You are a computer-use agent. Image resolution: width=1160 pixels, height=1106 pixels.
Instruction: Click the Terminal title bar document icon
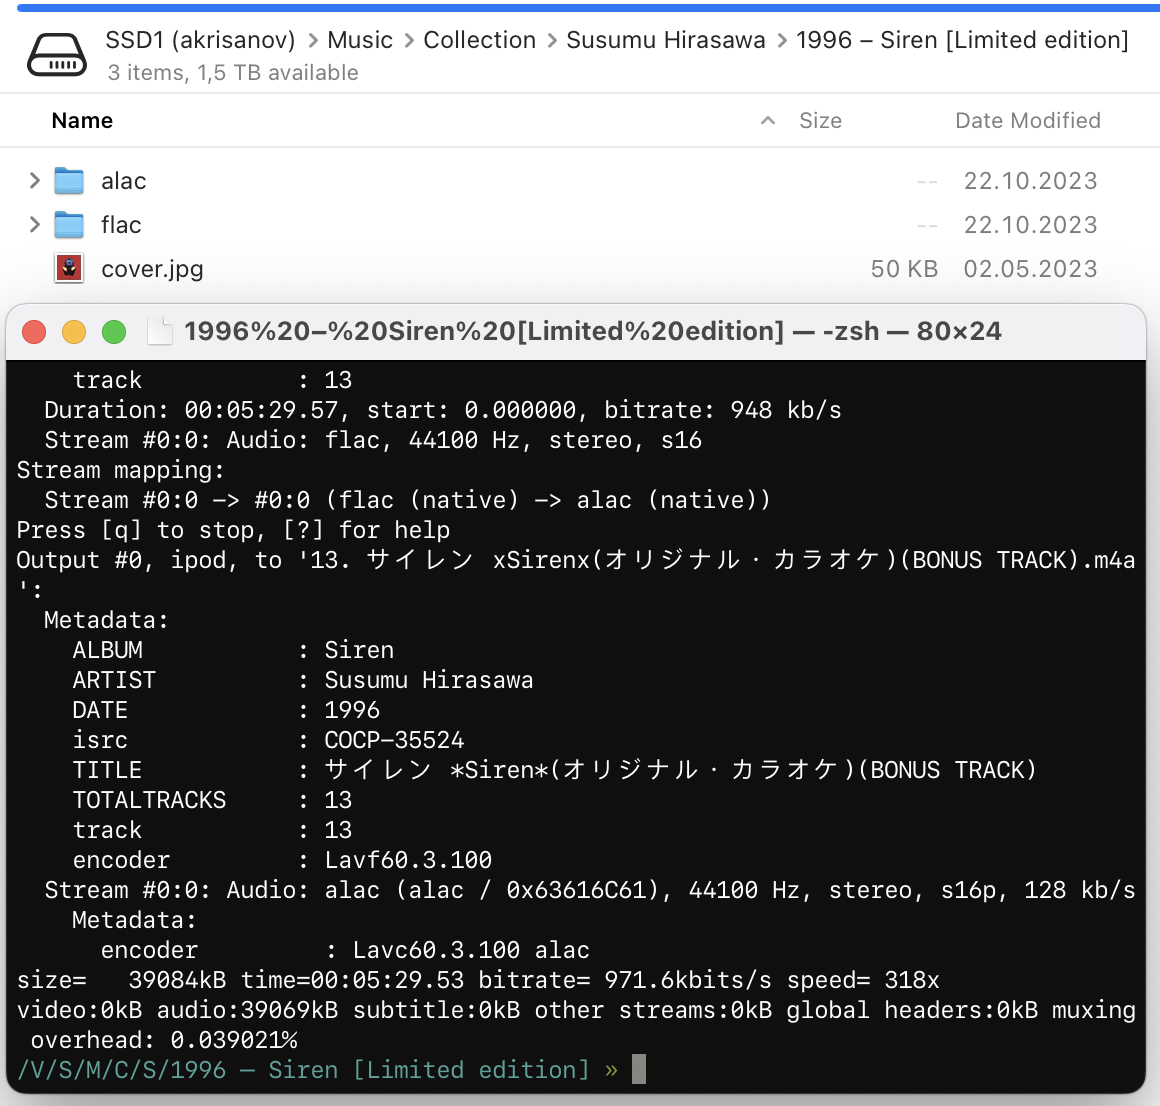click(x=160, y=331)
